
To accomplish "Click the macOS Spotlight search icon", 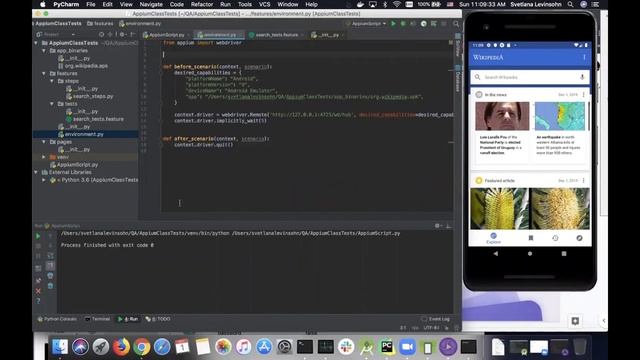I will click(570, 4).
